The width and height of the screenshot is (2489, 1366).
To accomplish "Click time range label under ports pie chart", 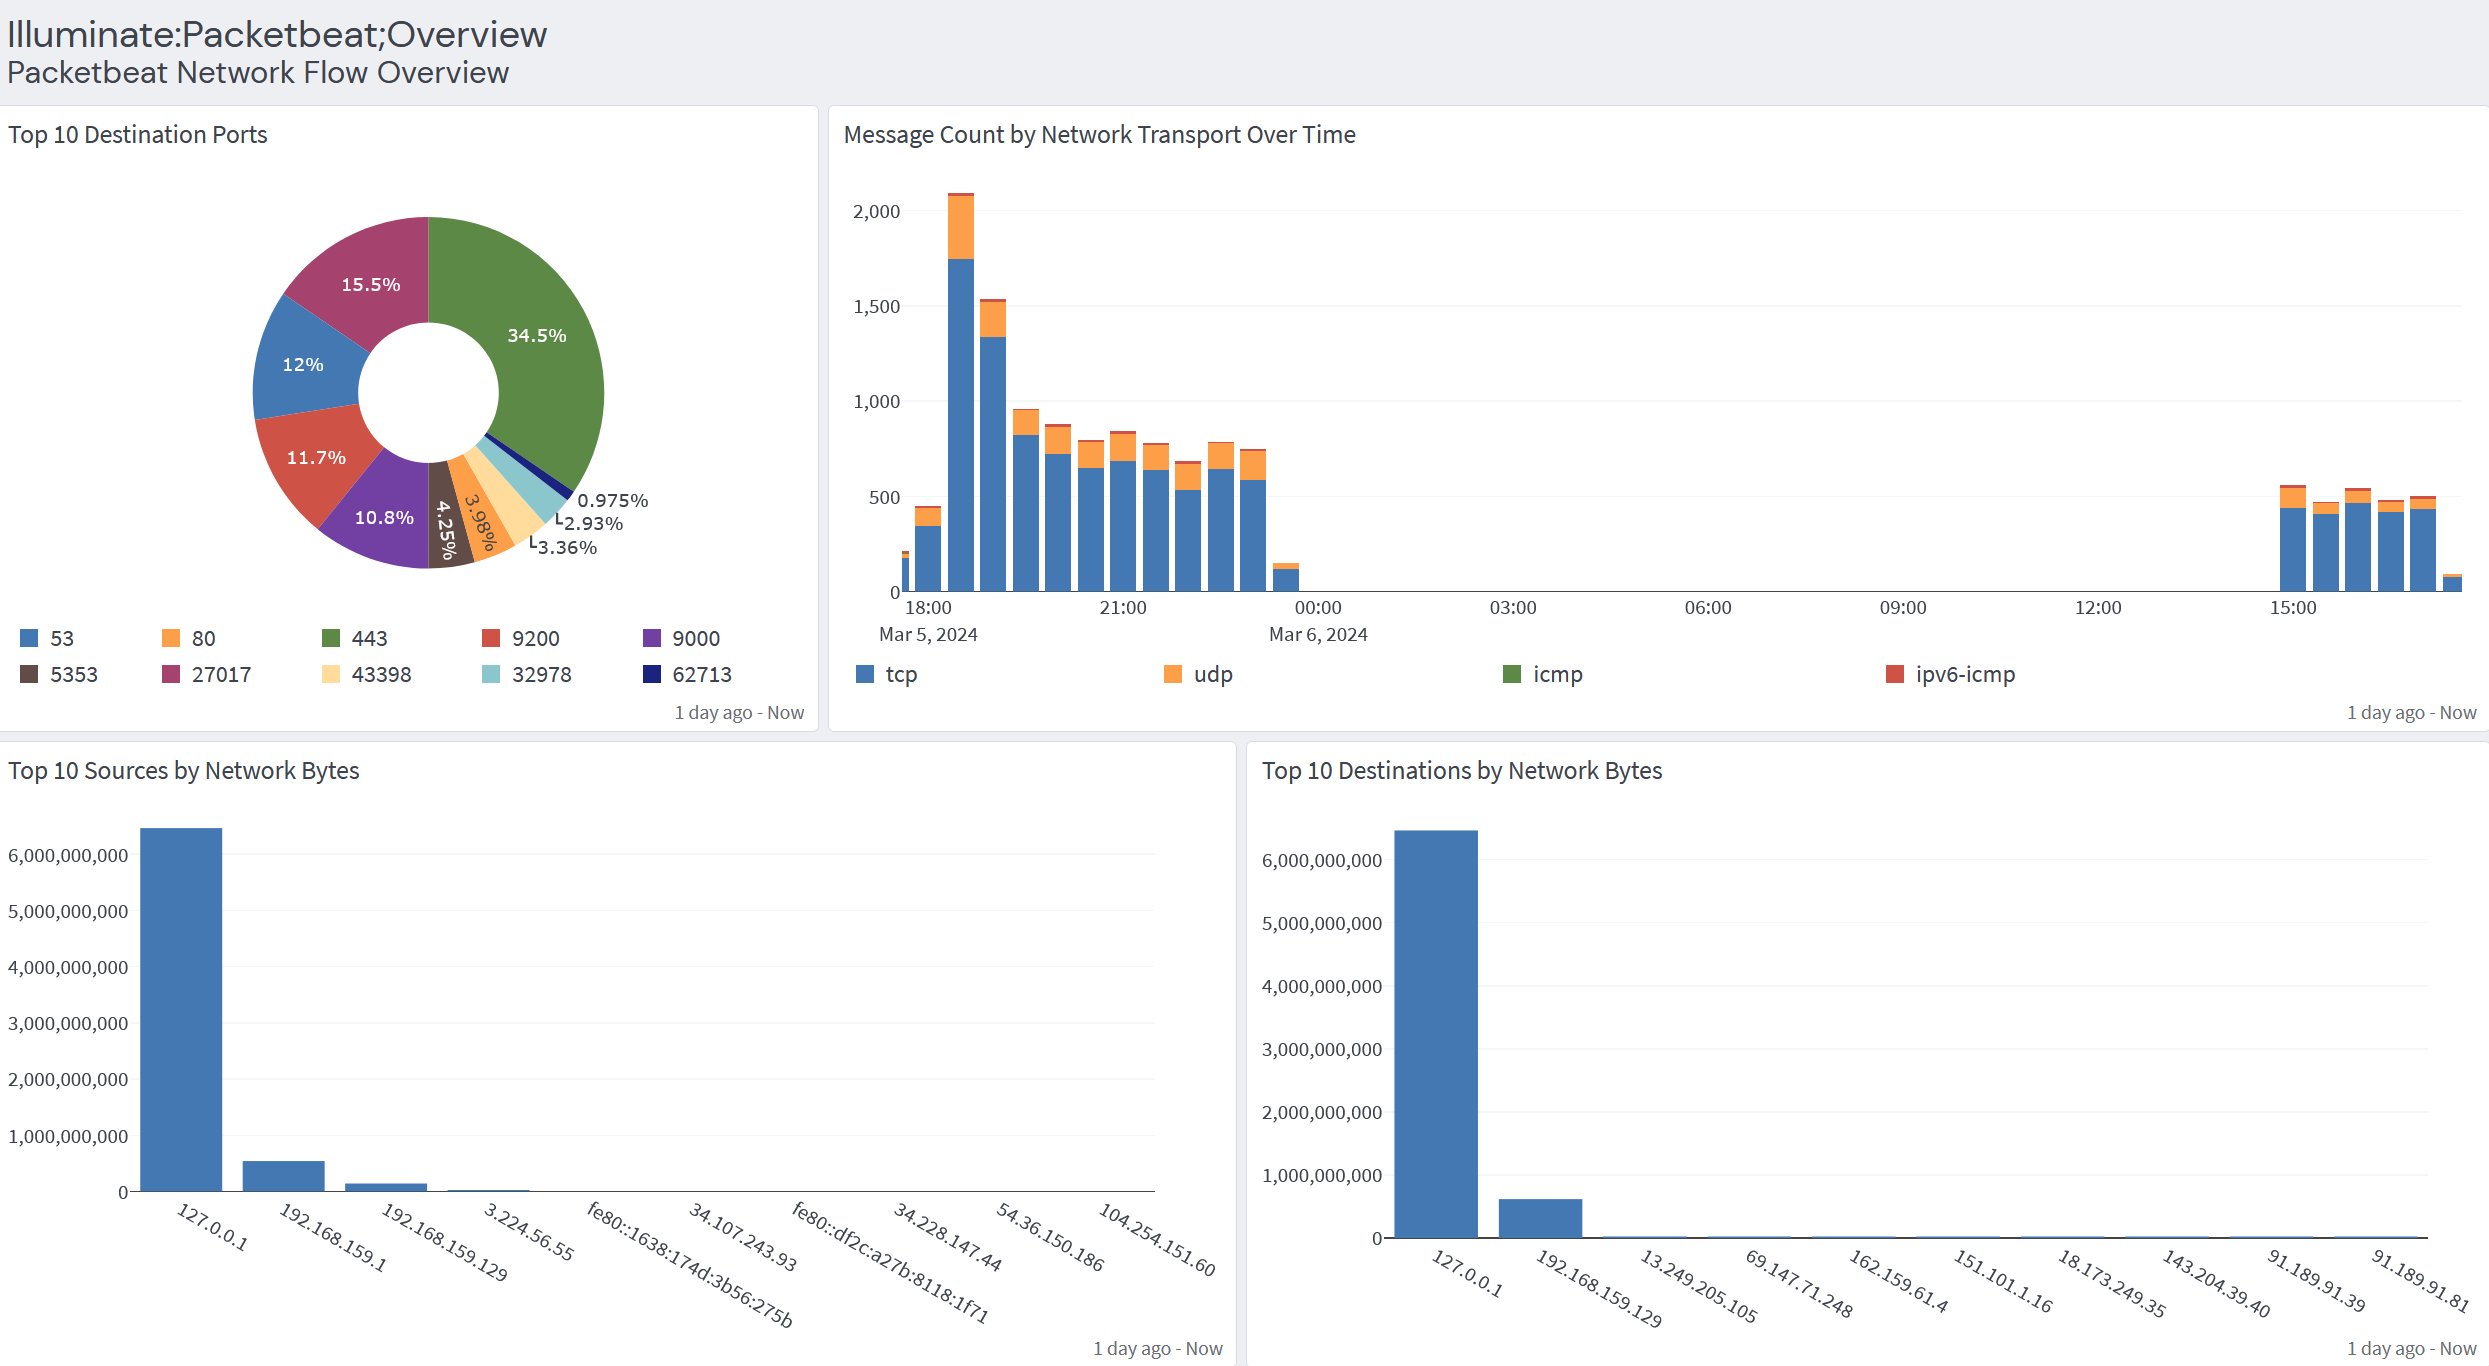I will click(739, 712).
